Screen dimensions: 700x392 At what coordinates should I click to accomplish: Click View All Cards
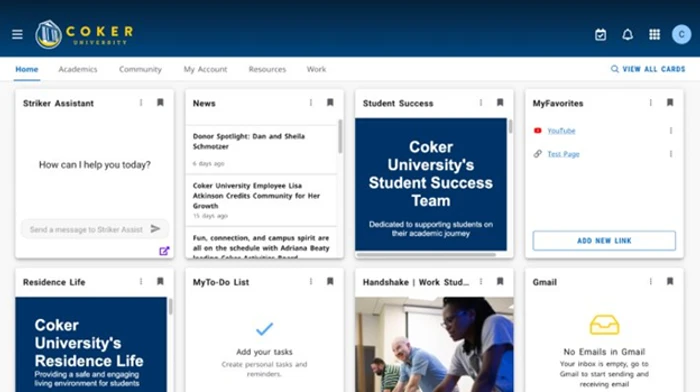648,69
